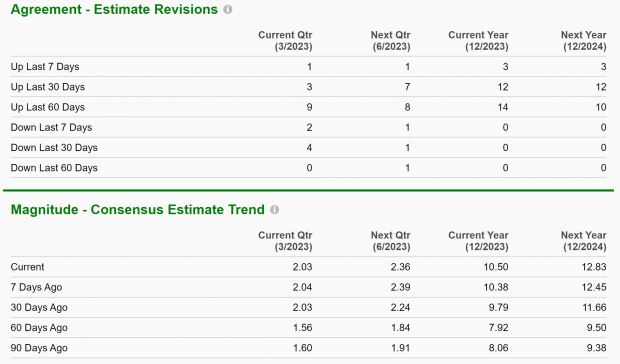Select the Agreement - Estimate Revisions heading
620x364 pixels.
click(x=114, y=9)
